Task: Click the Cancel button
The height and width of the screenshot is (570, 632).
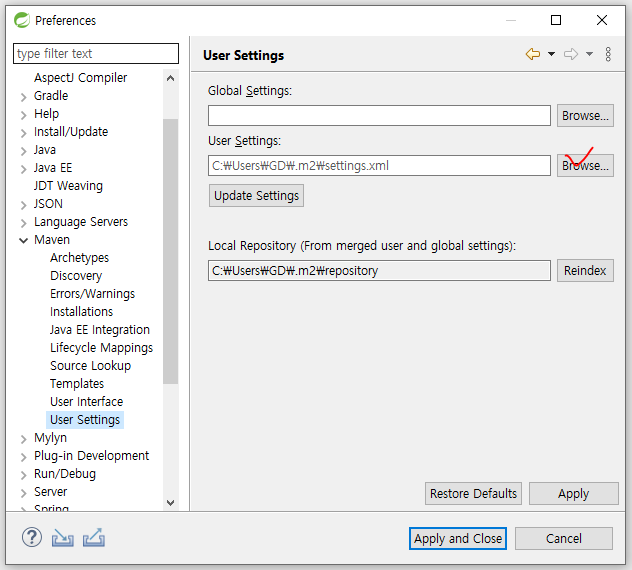Action: 564,539
